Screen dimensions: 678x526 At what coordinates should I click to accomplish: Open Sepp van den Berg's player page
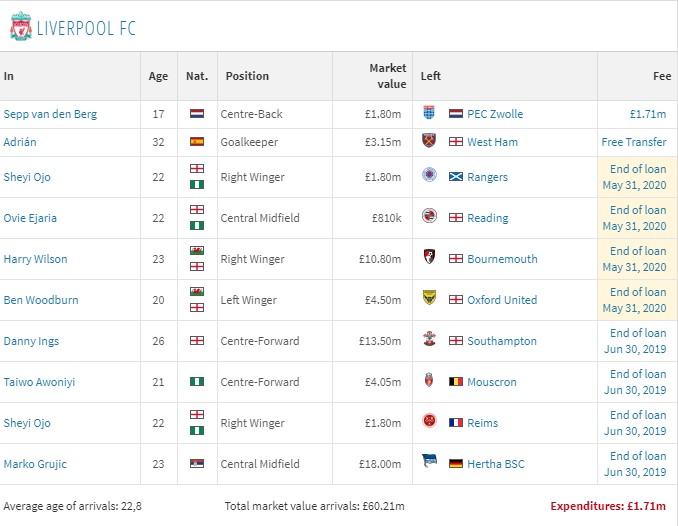[x=50, y=114]
